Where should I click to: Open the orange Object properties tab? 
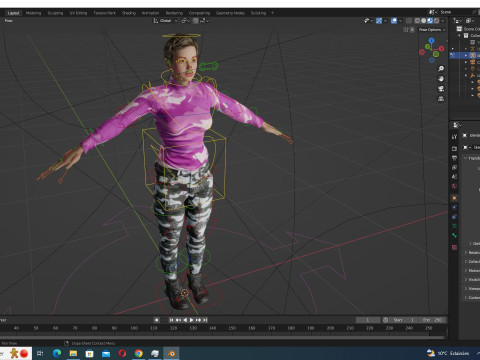(x=454, y=198)
